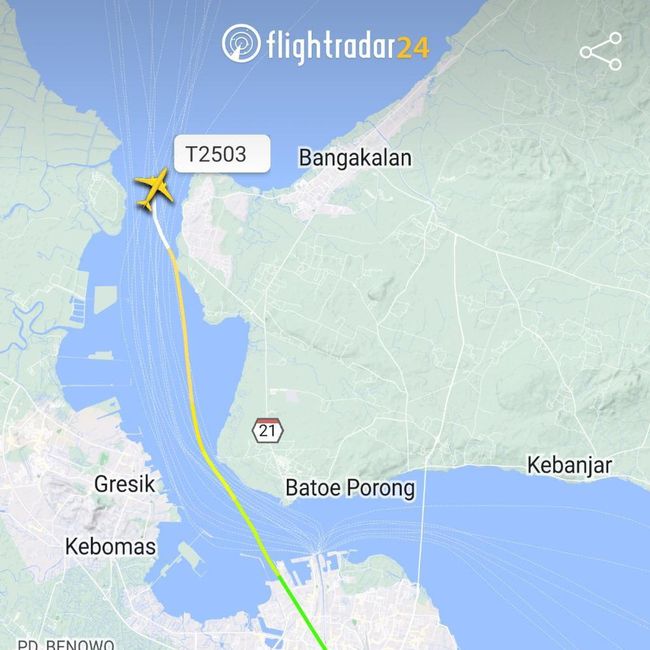650x650 pixels.
Task: Tap the PD. BENOWO label
Action: click(x=65, y=644)
